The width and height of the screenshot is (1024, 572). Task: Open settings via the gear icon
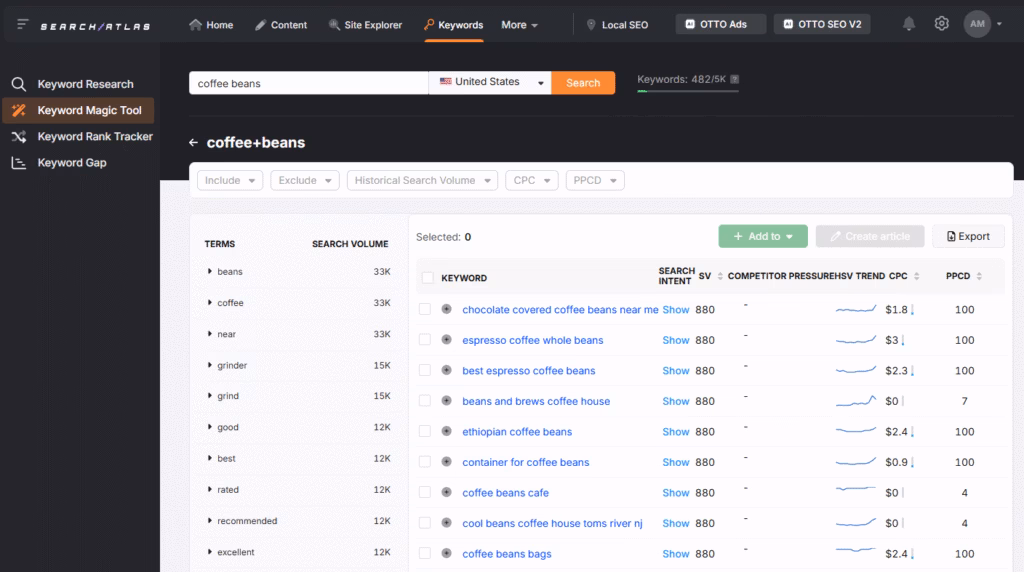coord(941,24)
